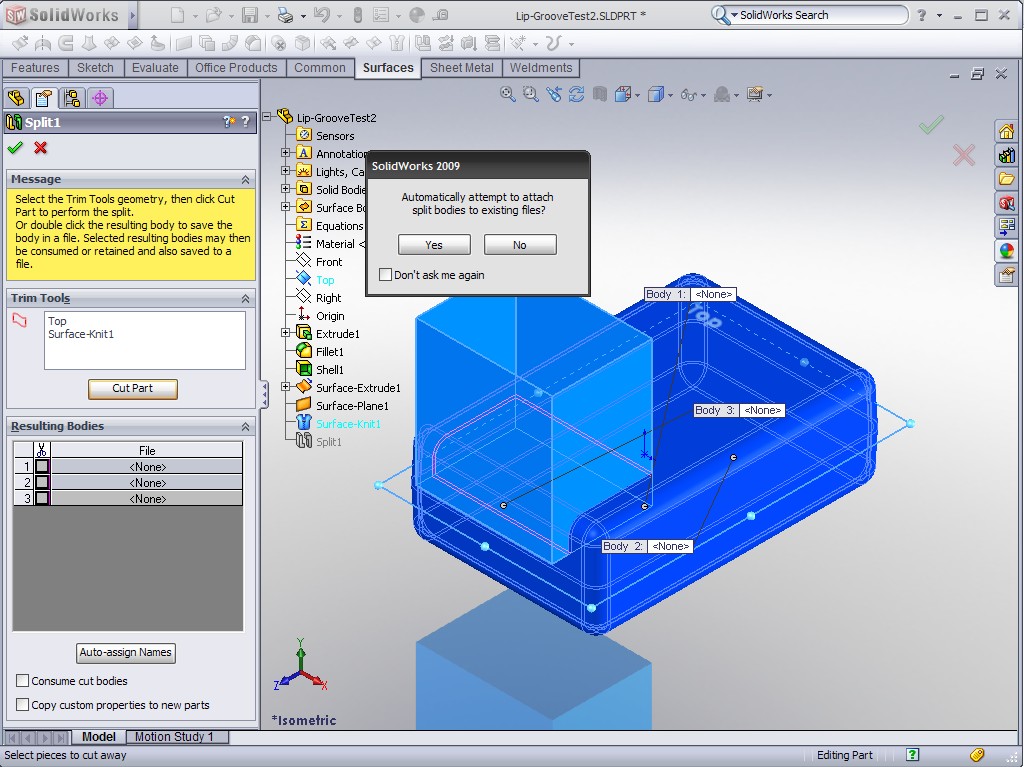Open the PropertyManager tab icon
Image resolution: width=1024 pixels, height=767 pixels.
43,98
